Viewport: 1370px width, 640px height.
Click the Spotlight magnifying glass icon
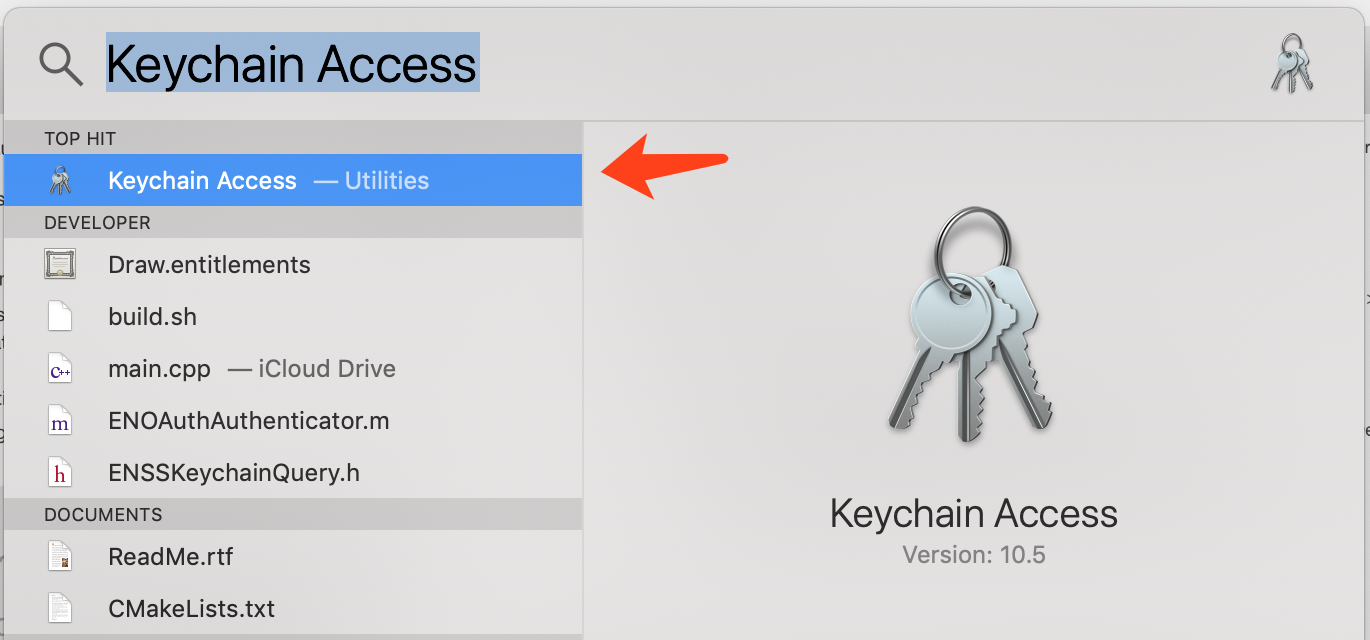[60, 64]
